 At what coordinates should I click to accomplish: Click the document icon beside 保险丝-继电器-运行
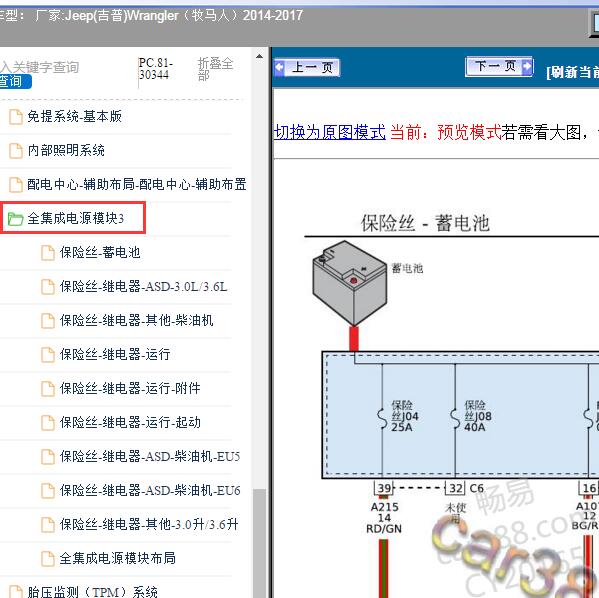point(48,355)
